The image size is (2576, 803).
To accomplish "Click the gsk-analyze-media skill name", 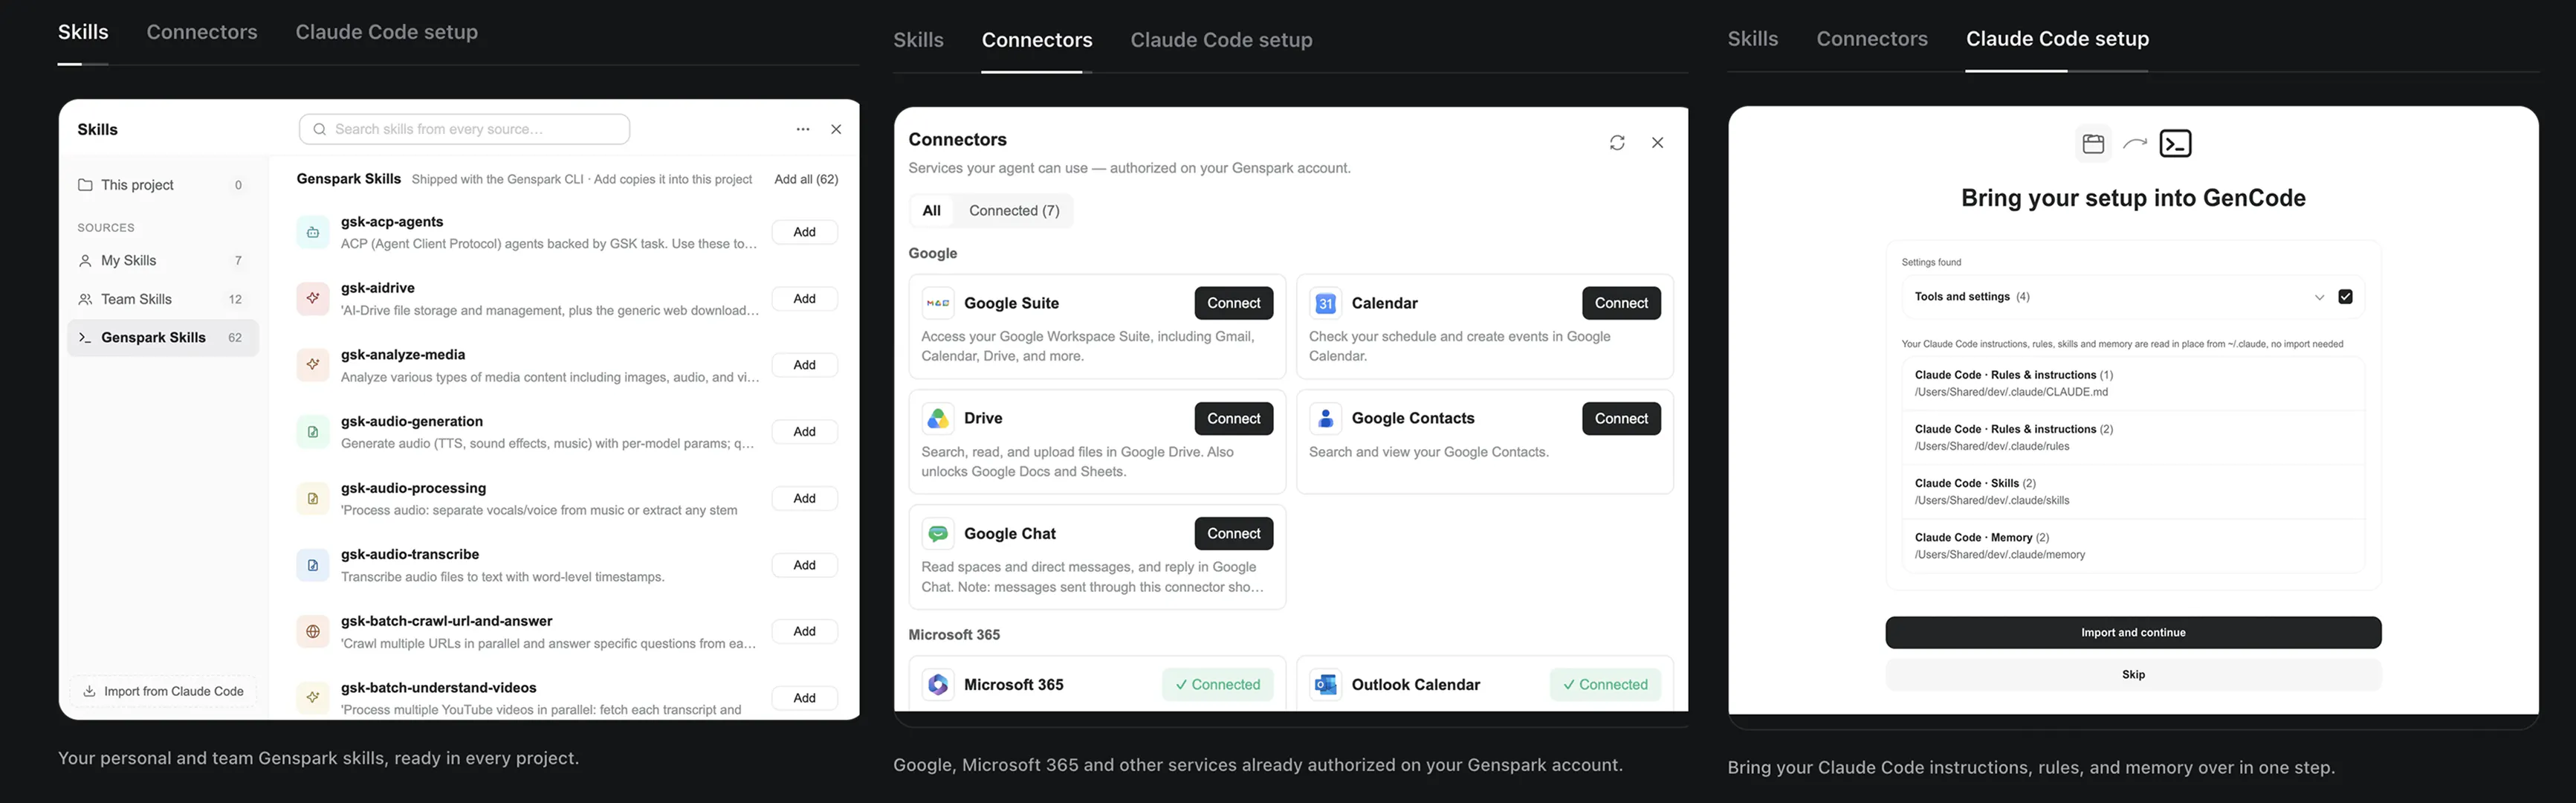I will 403,354.
